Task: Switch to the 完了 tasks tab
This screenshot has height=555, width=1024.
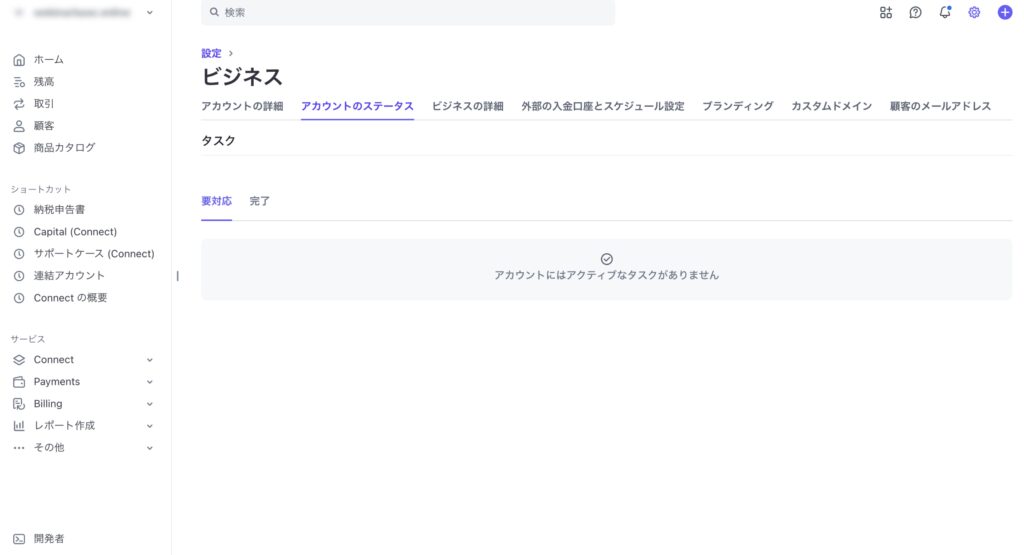Action: pyautogui.click(x=260, y=202)
